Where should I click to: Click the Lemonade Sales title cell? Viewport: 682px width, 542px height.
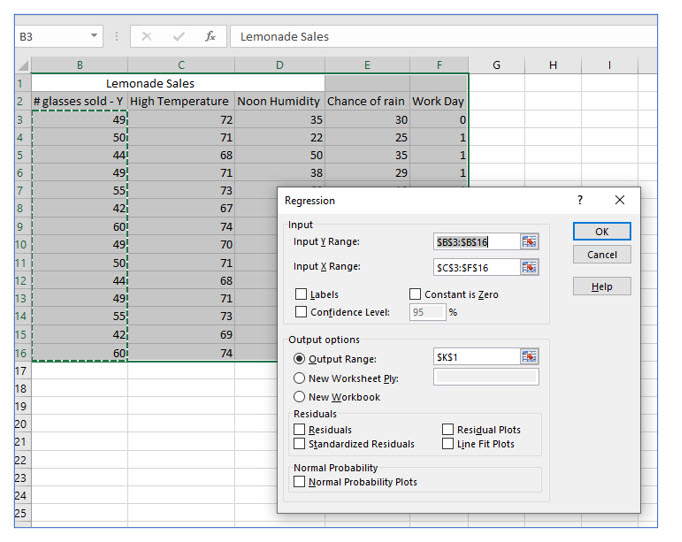pyautogui.click(x=178, y=83)
